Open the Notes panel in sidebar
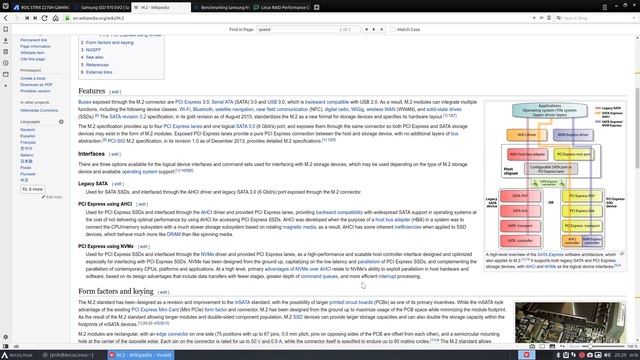 pos(5,52)
